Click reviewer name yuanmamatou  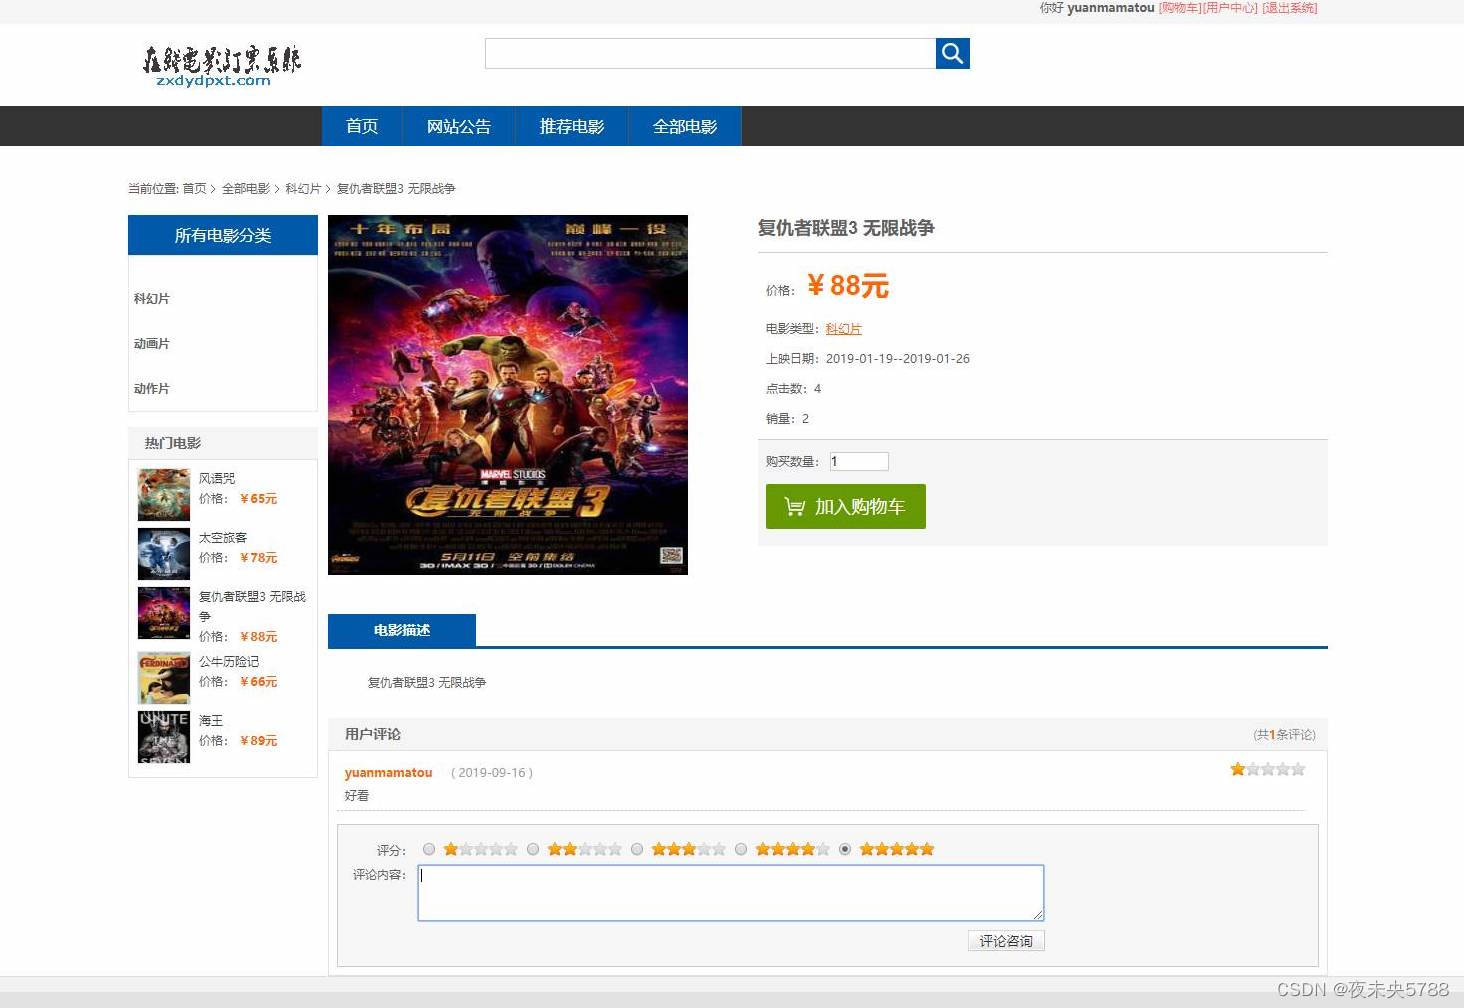click(388, 772)
